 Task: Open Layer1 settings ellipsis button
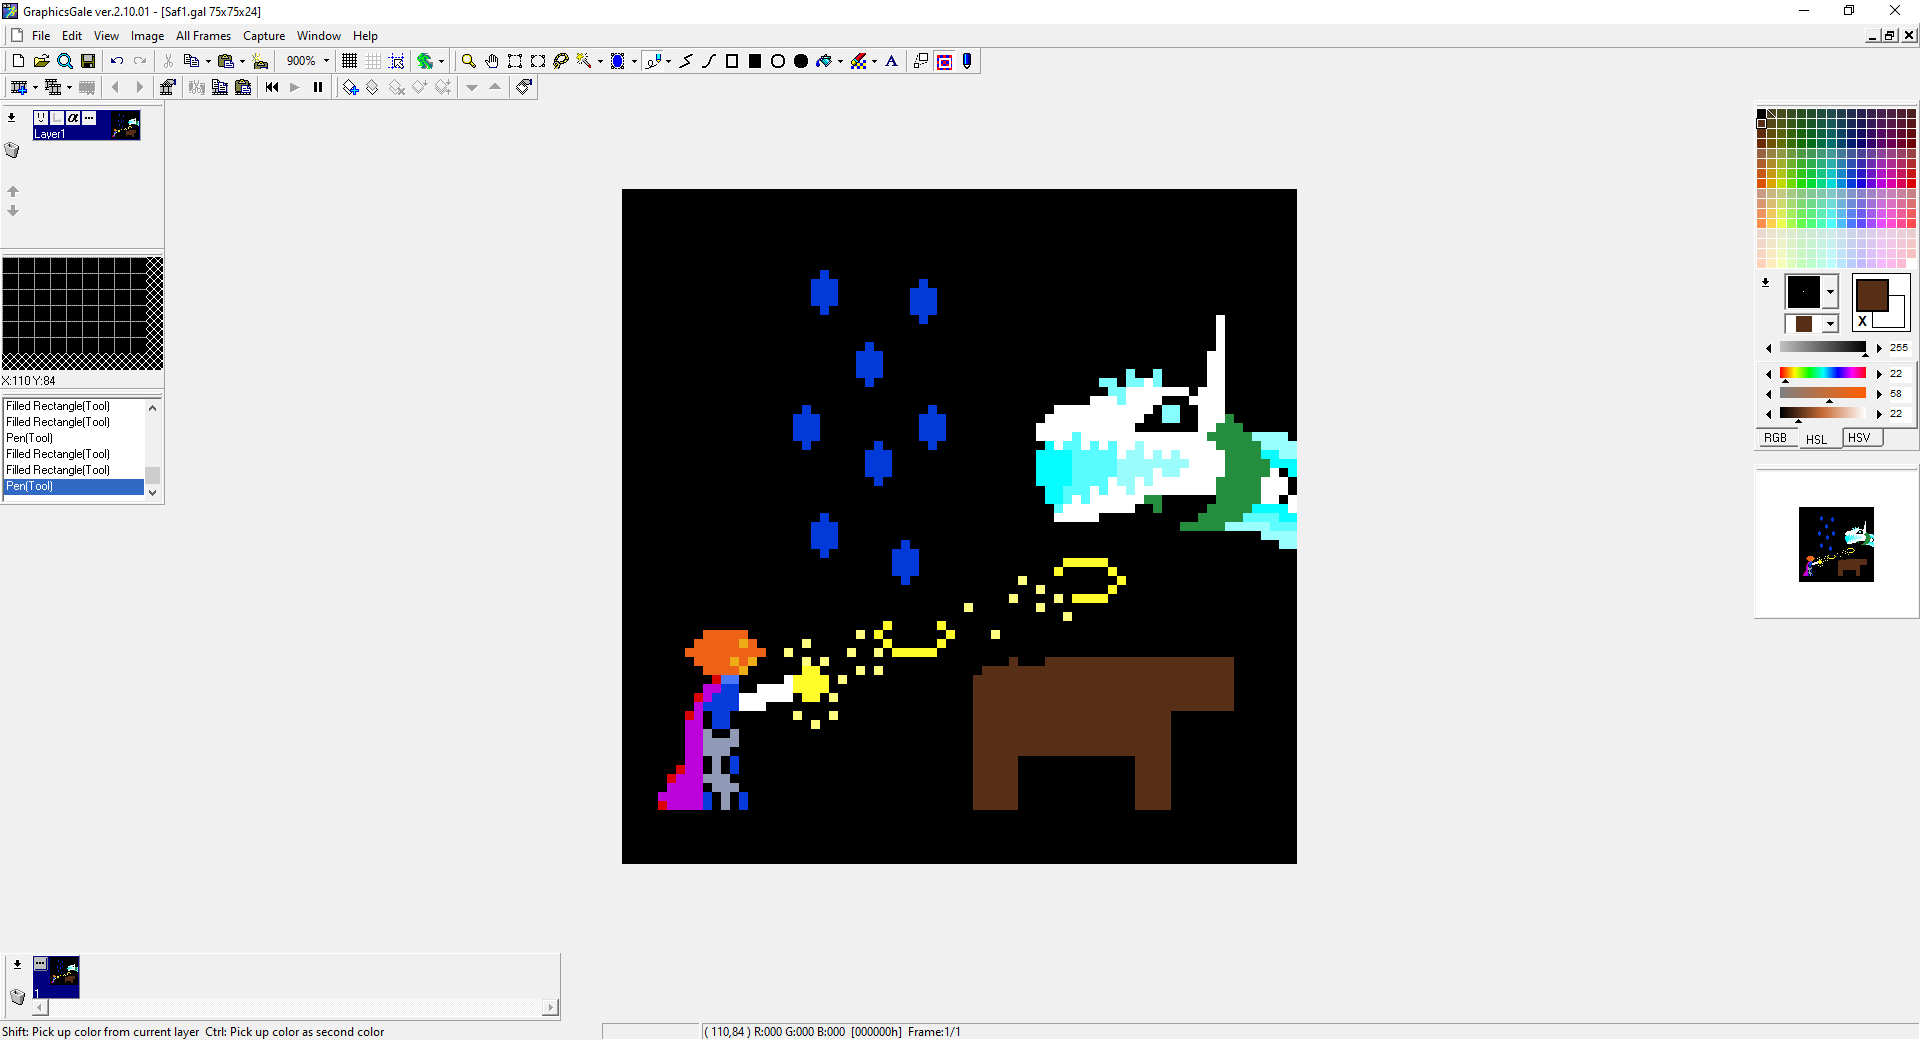point(89,118)
